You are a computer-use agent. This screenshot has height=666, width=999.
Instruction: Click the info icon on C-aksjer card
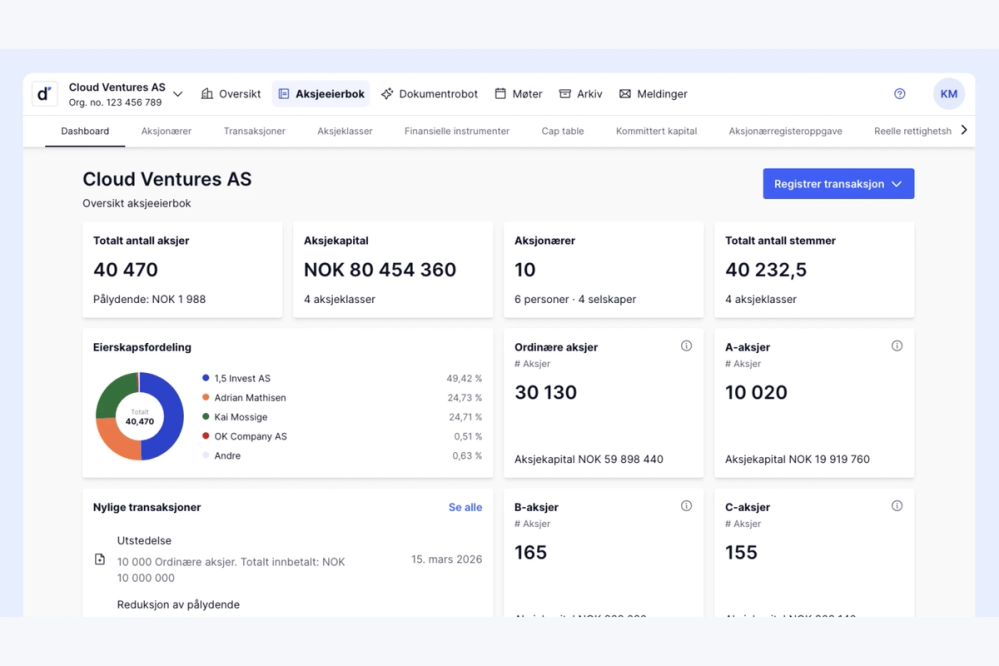897,506
